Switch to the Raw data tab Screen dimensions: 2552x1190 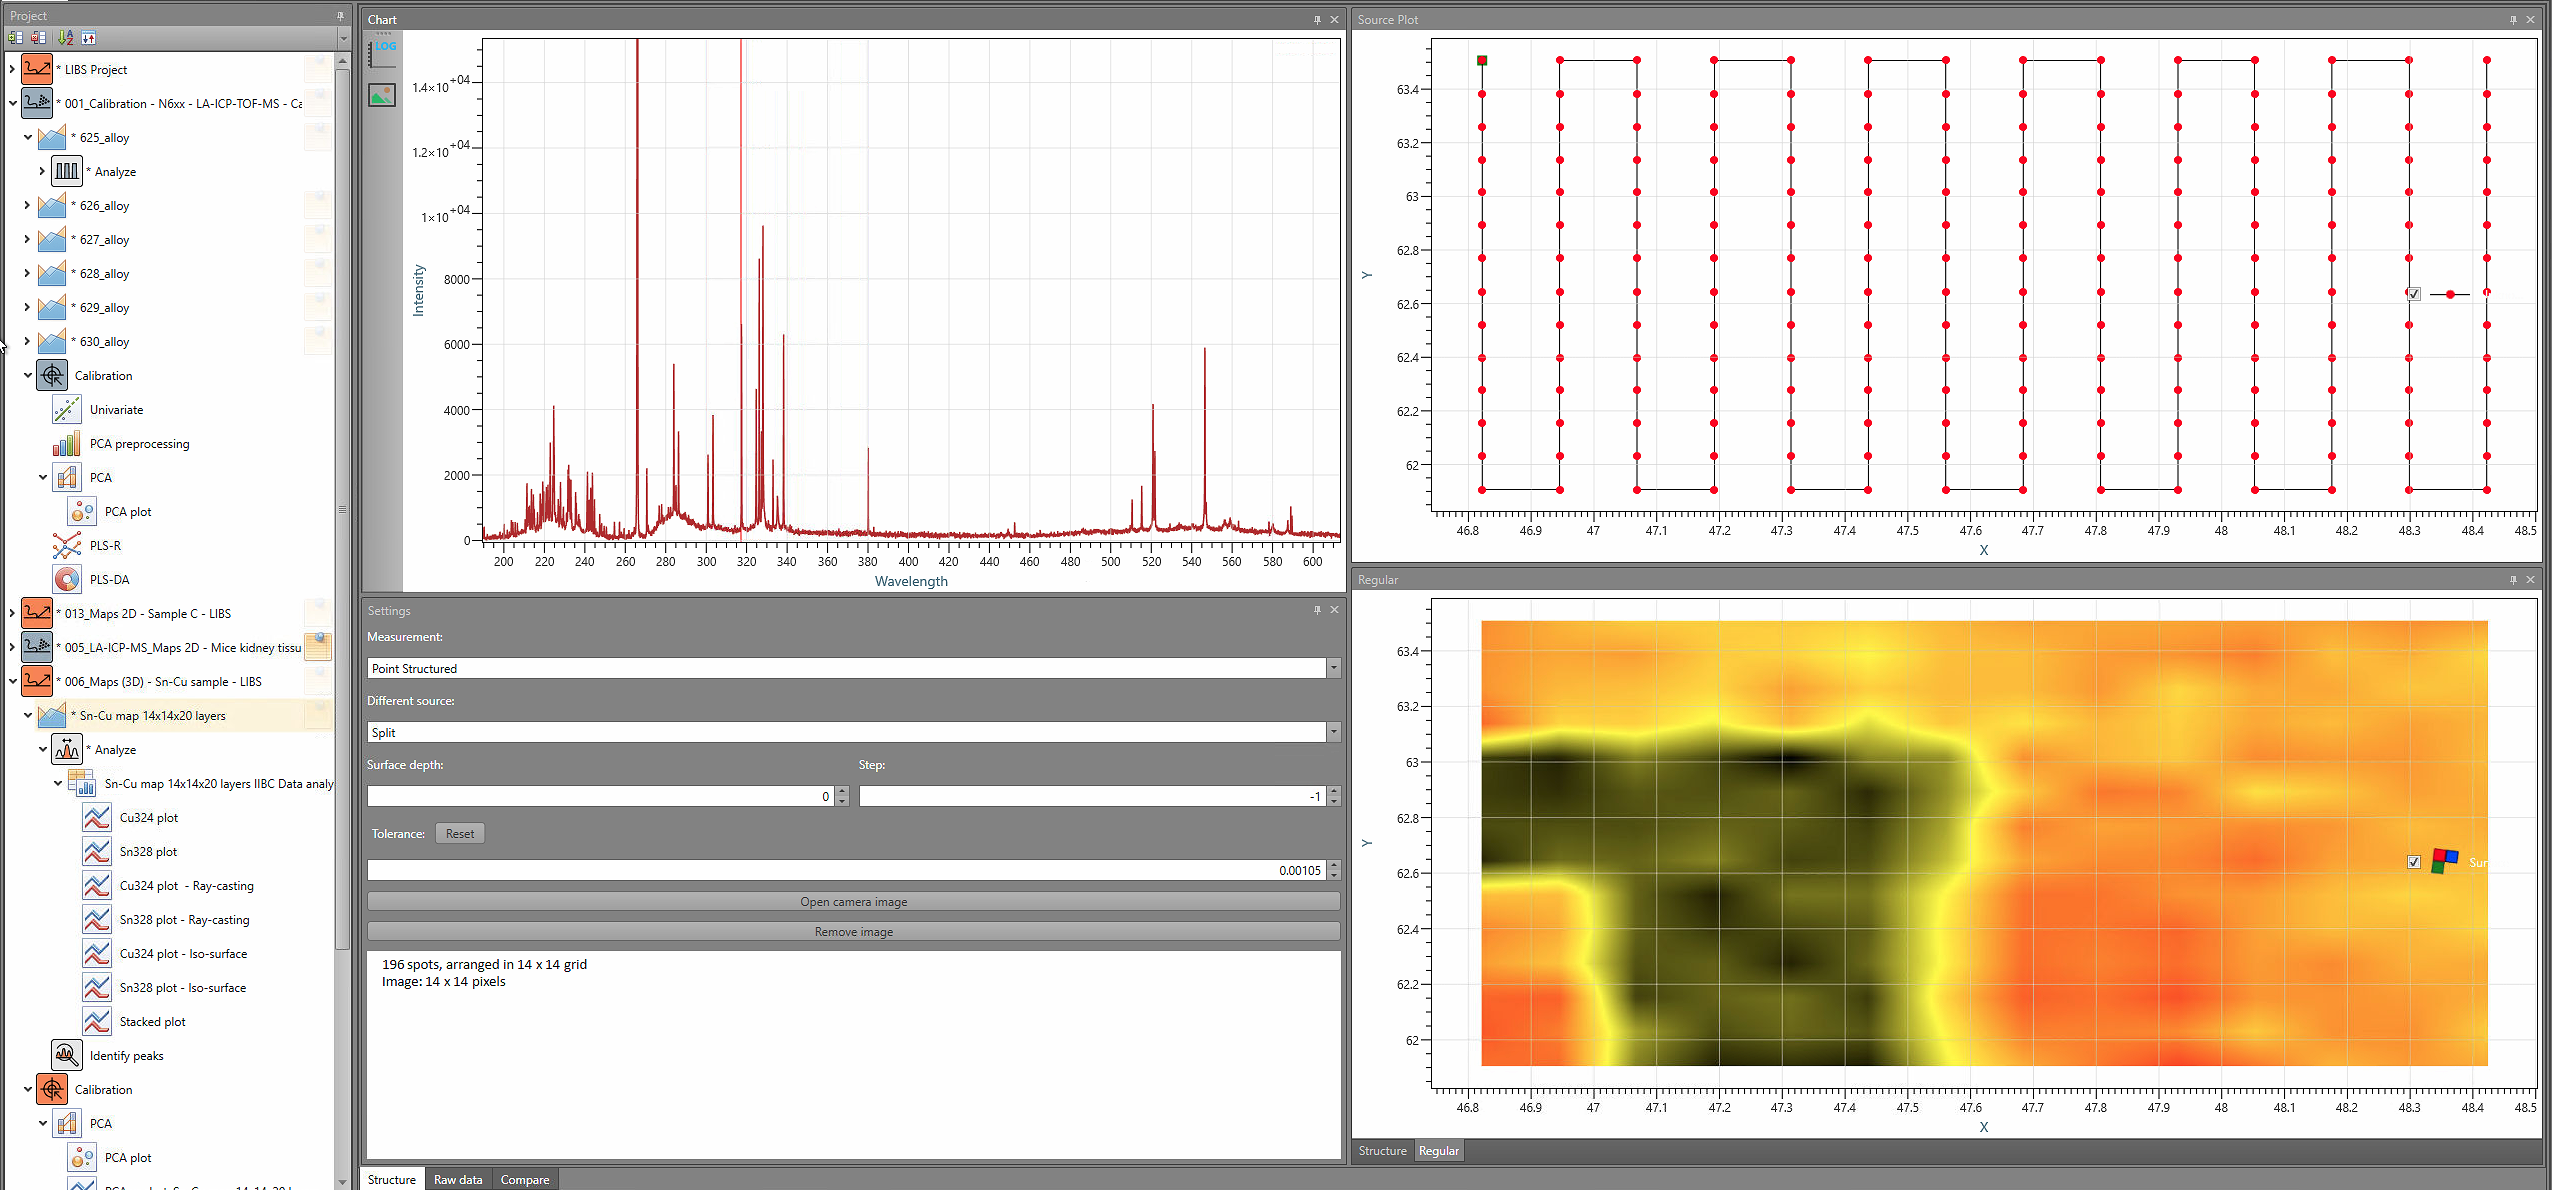coord(458,1179)
